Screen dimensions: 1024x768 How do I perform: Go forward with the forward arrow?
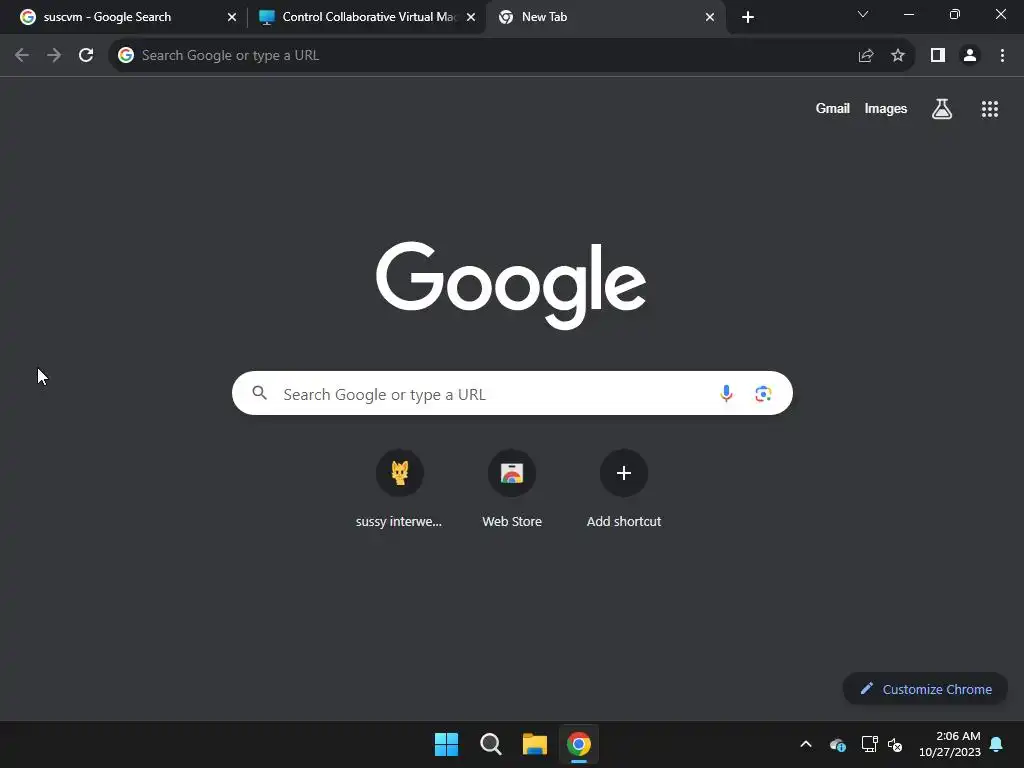tap(54, 56)
